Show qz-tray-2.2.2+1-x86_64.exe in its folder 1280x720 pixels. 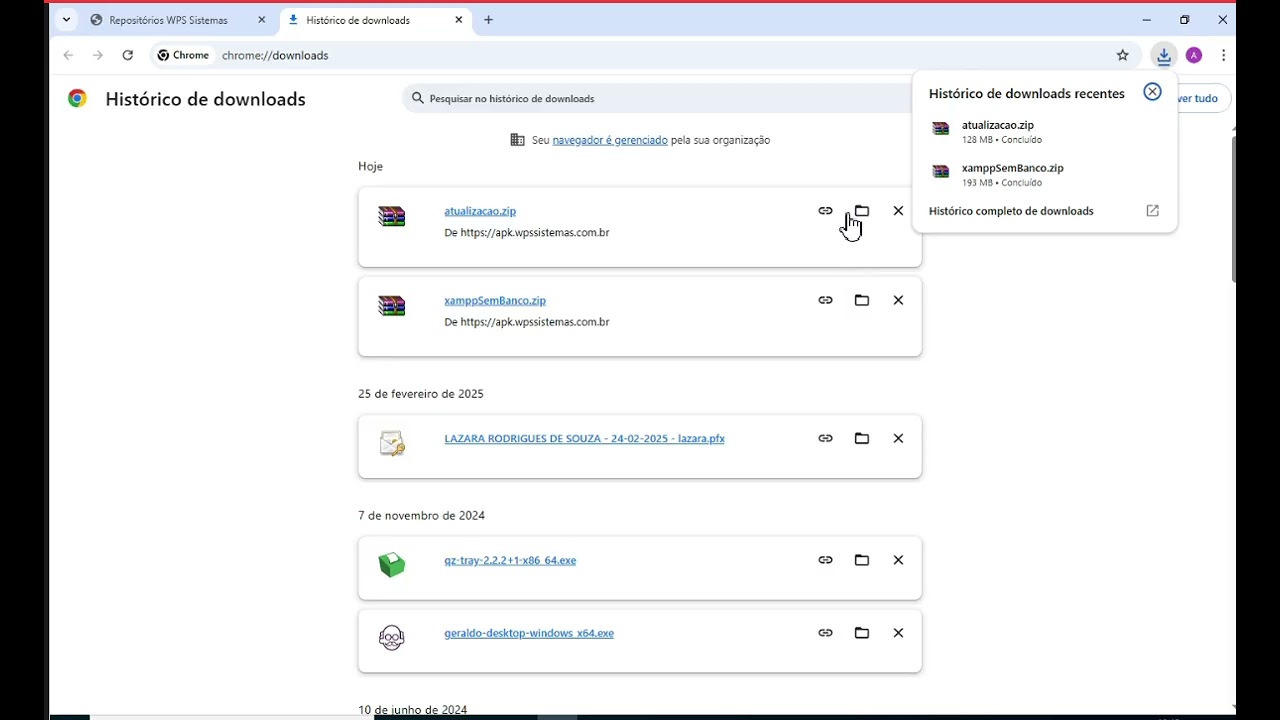point(862,560)
